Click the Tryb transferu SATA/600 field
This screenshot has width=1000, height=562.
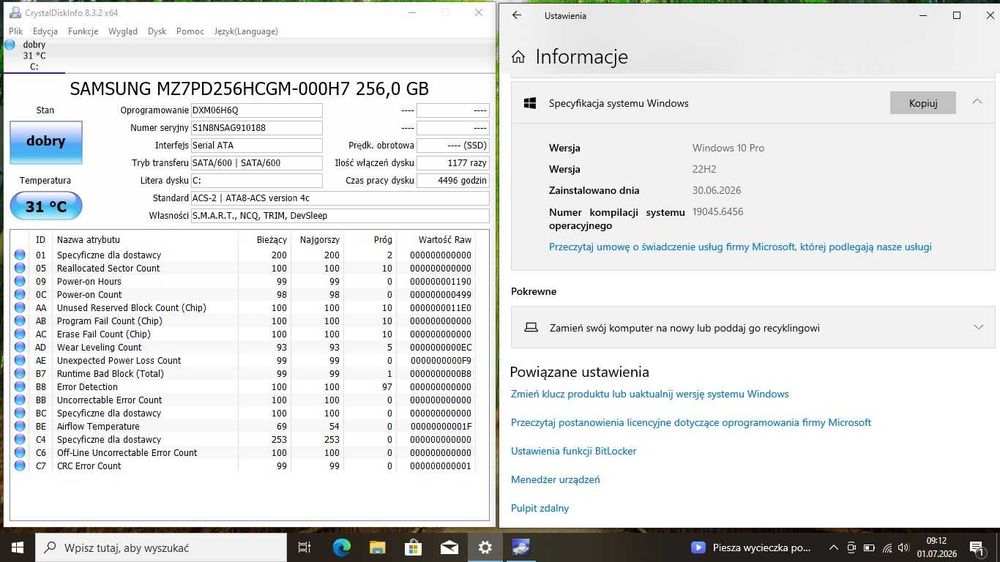pyautogui.click(x=256, y=163)
